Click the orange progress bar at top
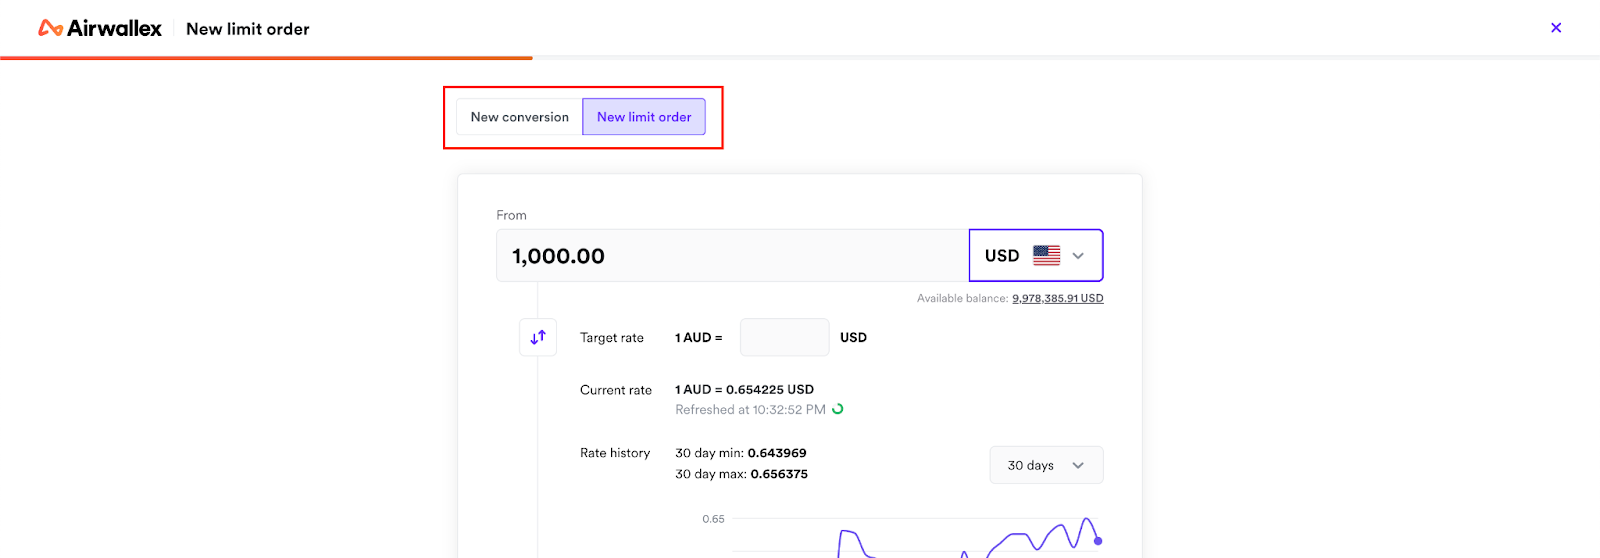 (x=266, y=58)
